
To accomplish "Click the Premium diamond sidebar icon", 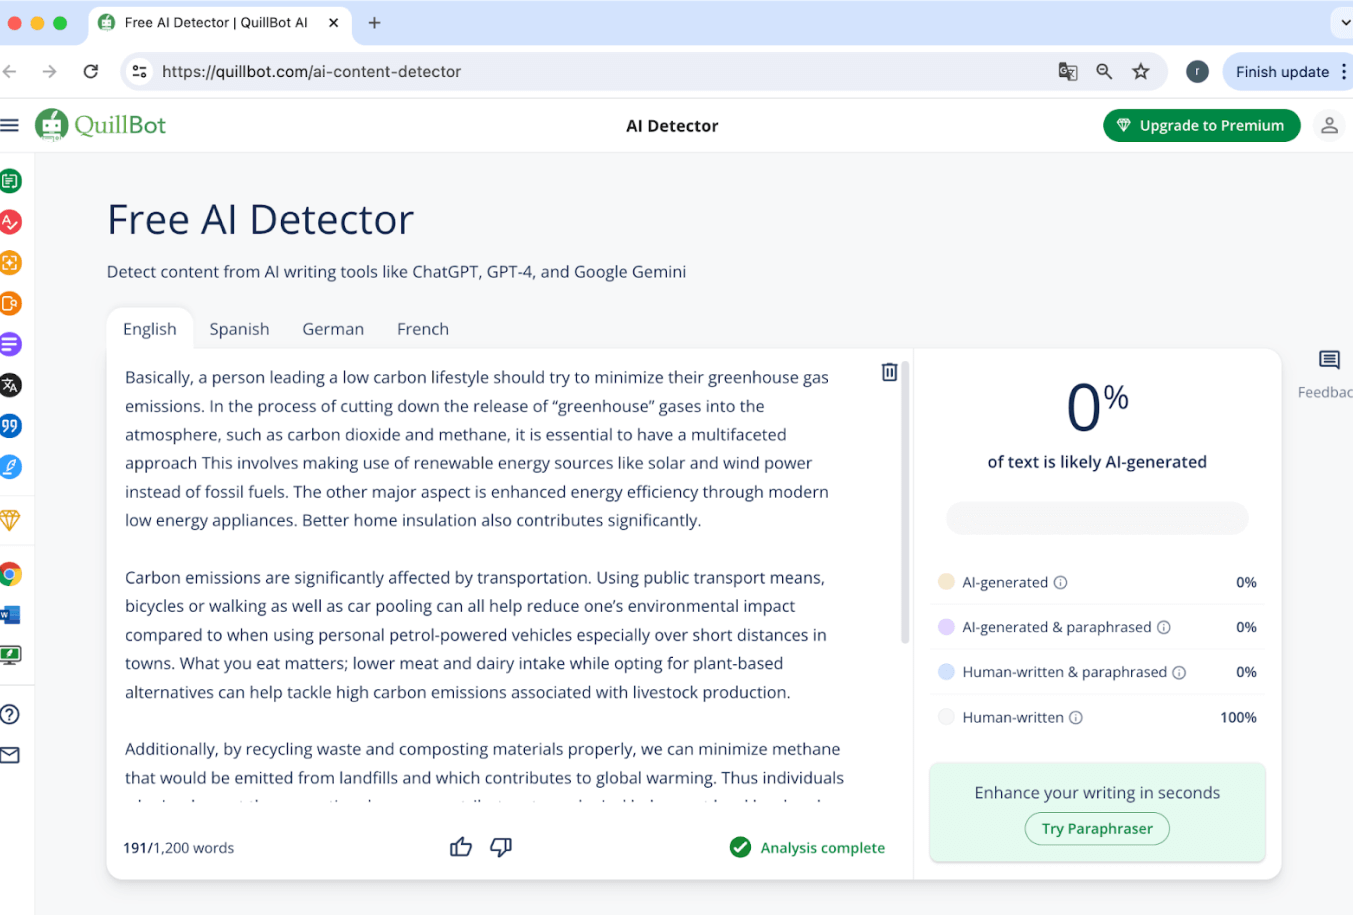I will point(10,520).
